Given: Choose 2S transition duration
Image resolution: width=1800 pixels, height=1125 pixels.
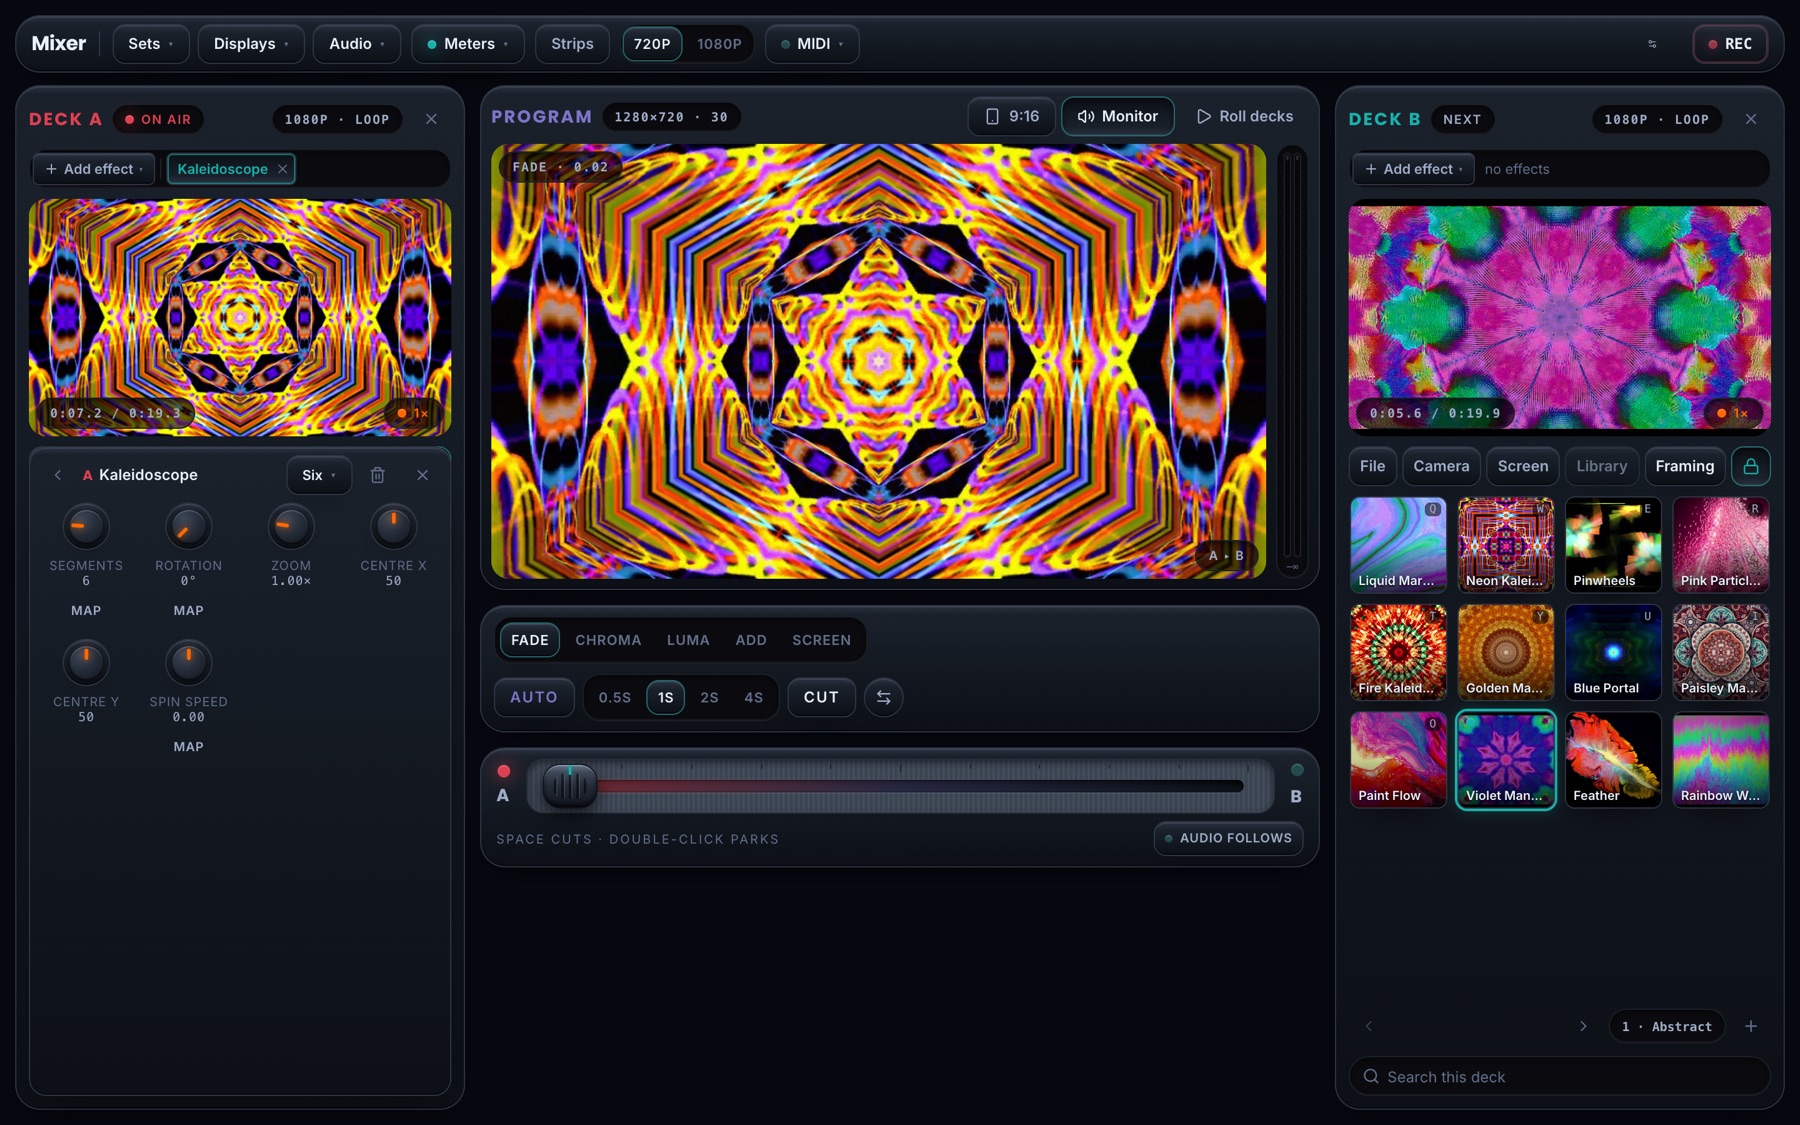Looking at the screenshot, I should point(709,697).
